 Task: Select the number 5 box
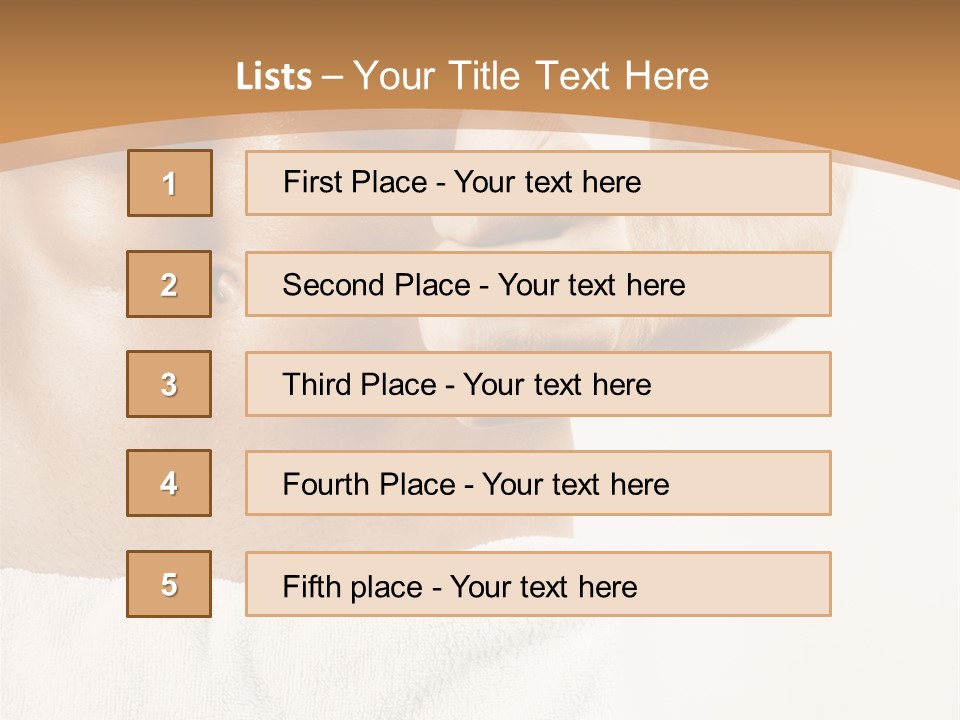[x=170, y=584]
